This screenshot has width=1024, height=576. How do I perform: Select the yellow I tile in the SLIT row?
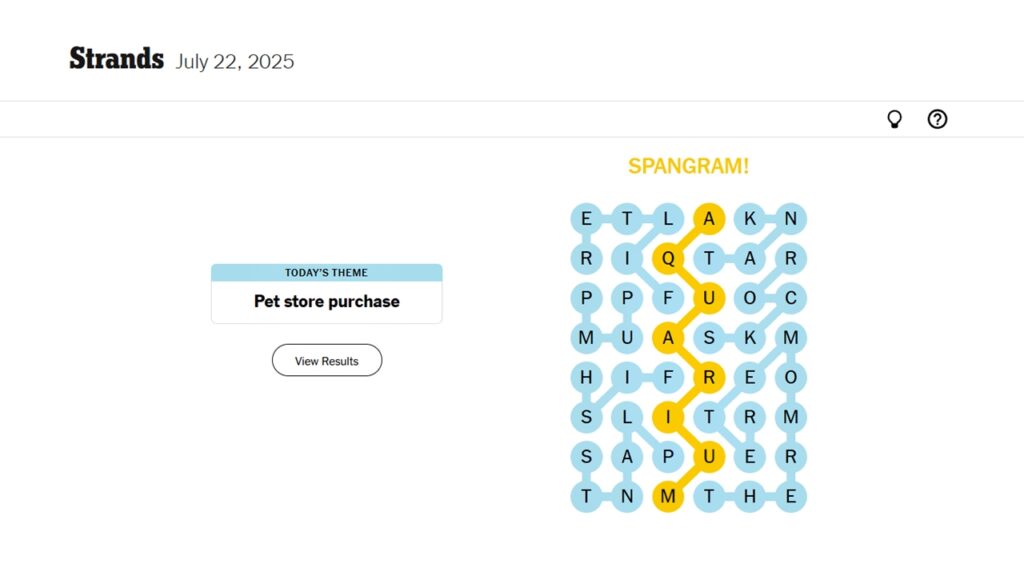(668, 418)
